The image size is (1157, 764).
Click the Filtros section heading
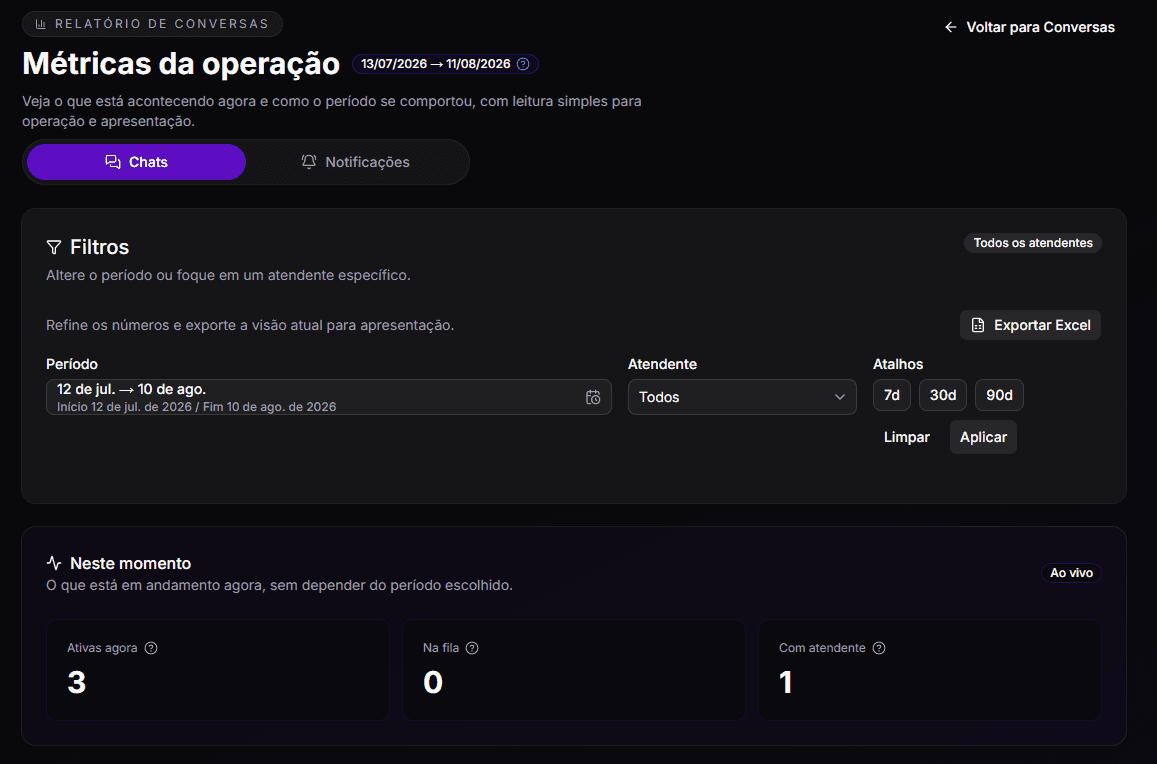tap(100, 247)
